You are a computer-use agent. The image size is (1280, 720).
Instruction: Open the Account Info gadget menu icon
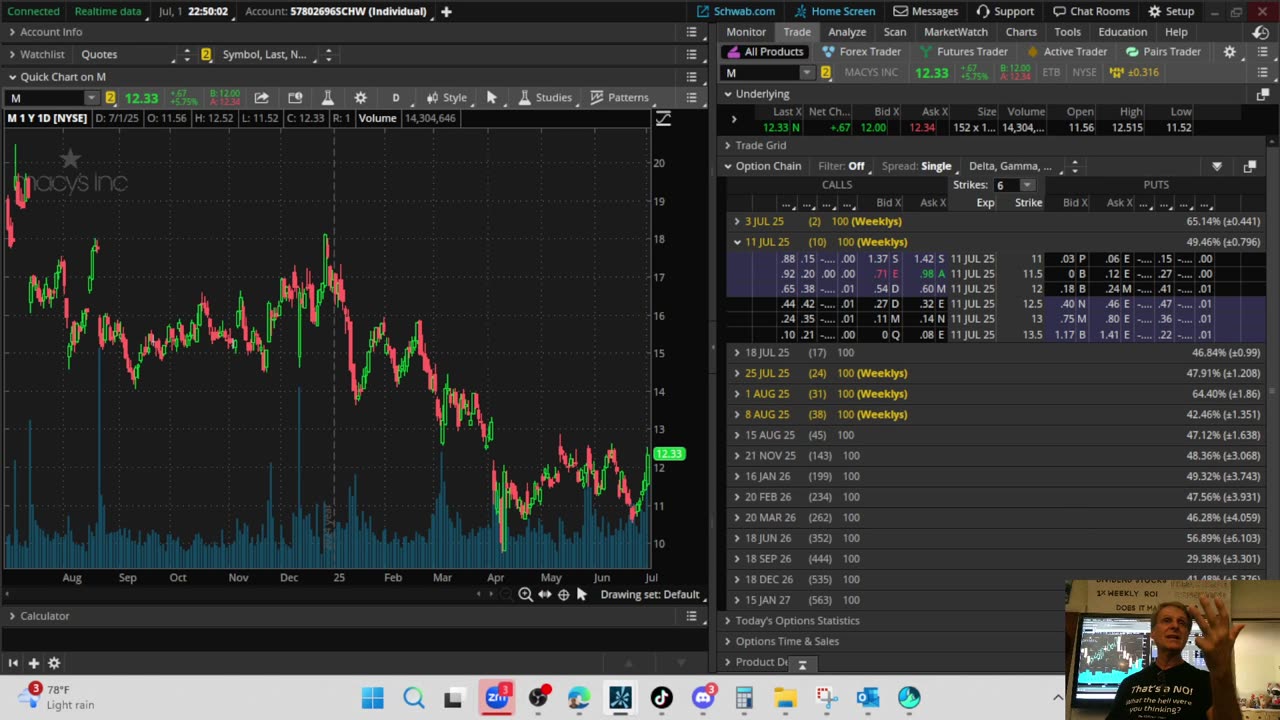pyautogui.click(x=691, y=32)
